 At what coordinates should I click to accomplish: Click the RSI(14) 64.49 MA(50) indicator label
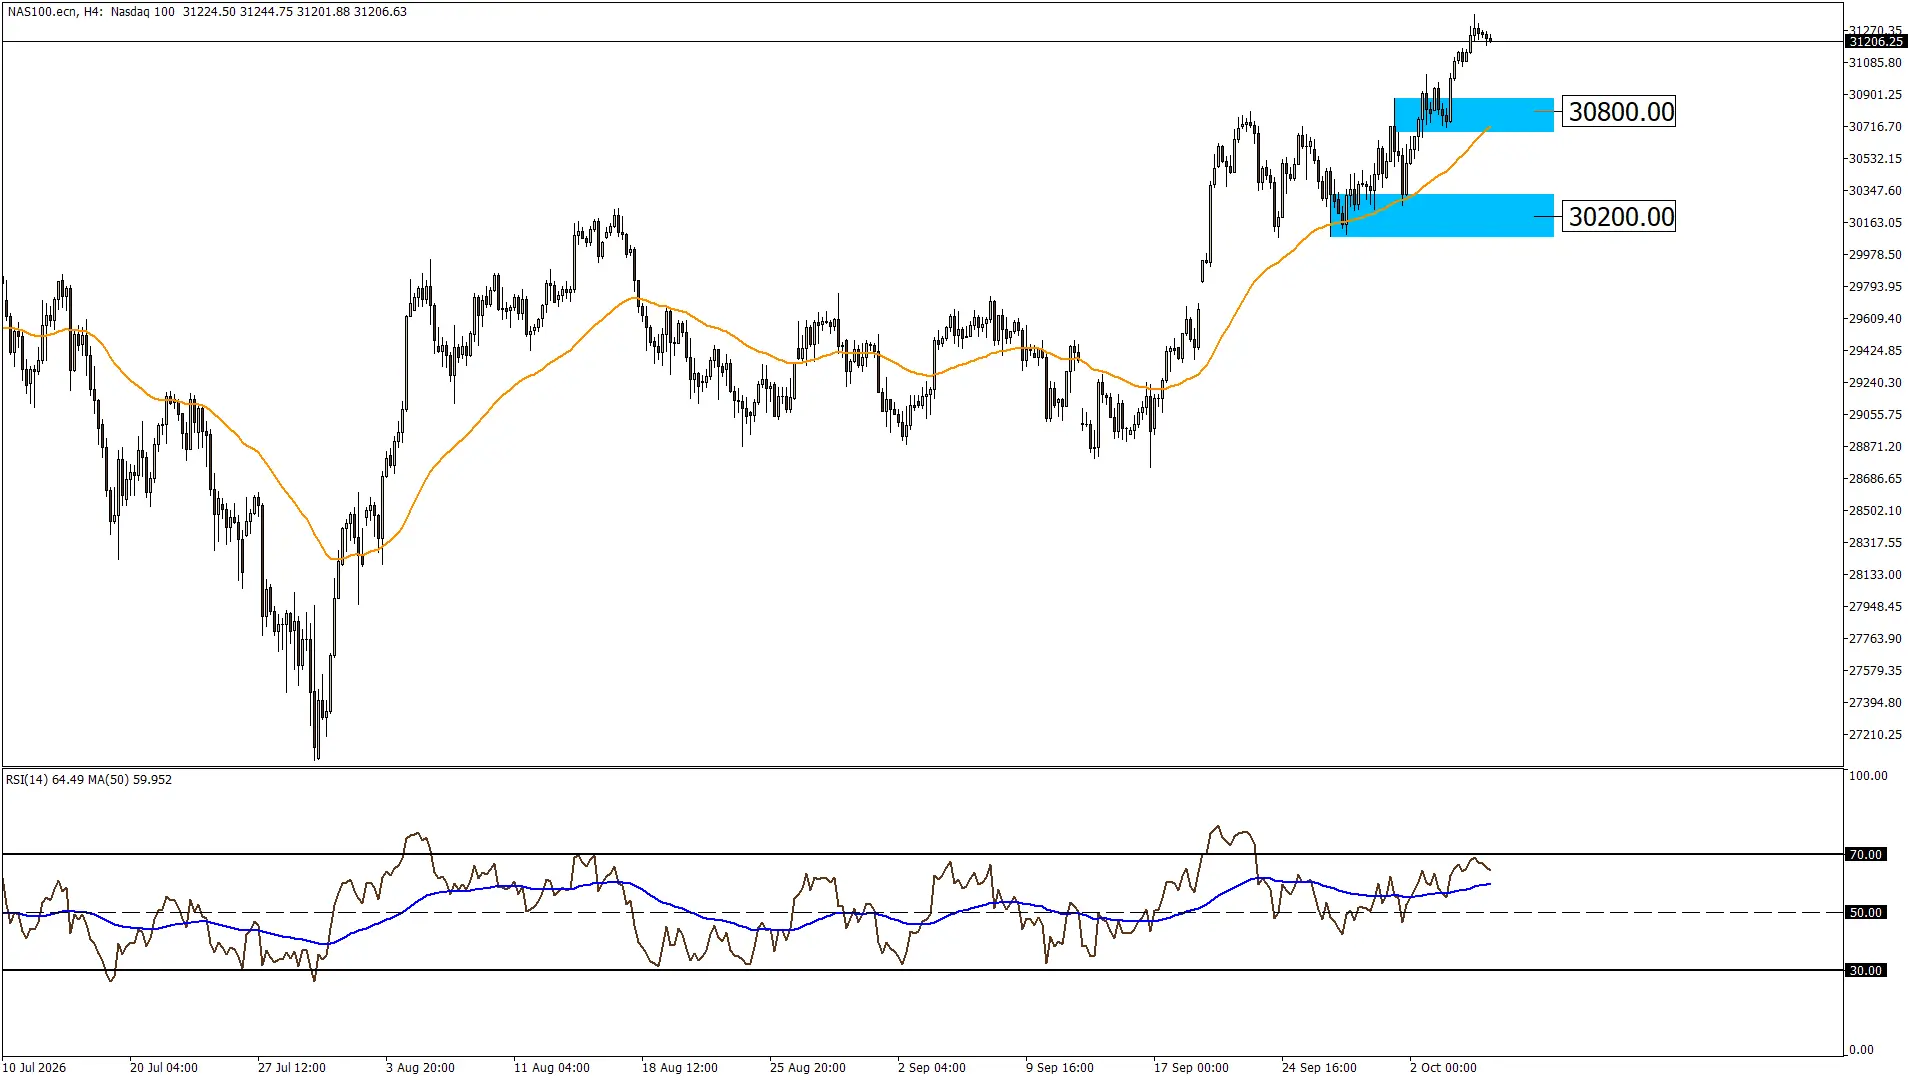pos(89,780)
